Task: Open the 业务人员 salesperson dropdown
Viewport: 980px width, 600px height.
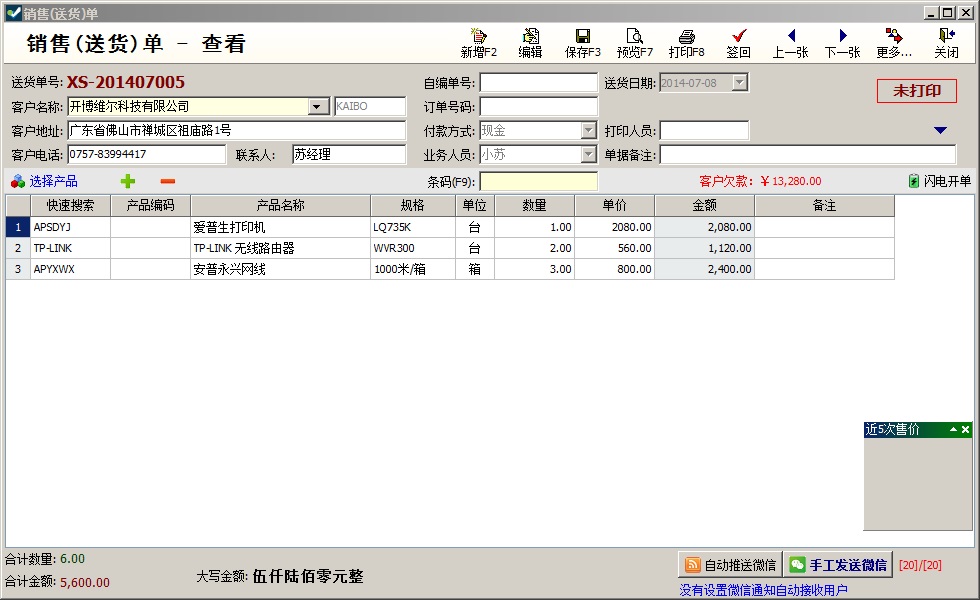Action: (588, 155)
